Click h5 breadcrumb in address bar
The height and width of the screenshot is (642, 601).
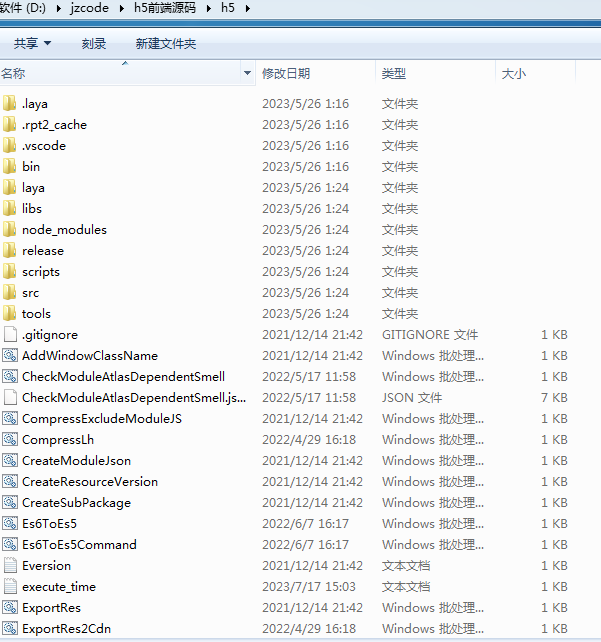(228, 8)
